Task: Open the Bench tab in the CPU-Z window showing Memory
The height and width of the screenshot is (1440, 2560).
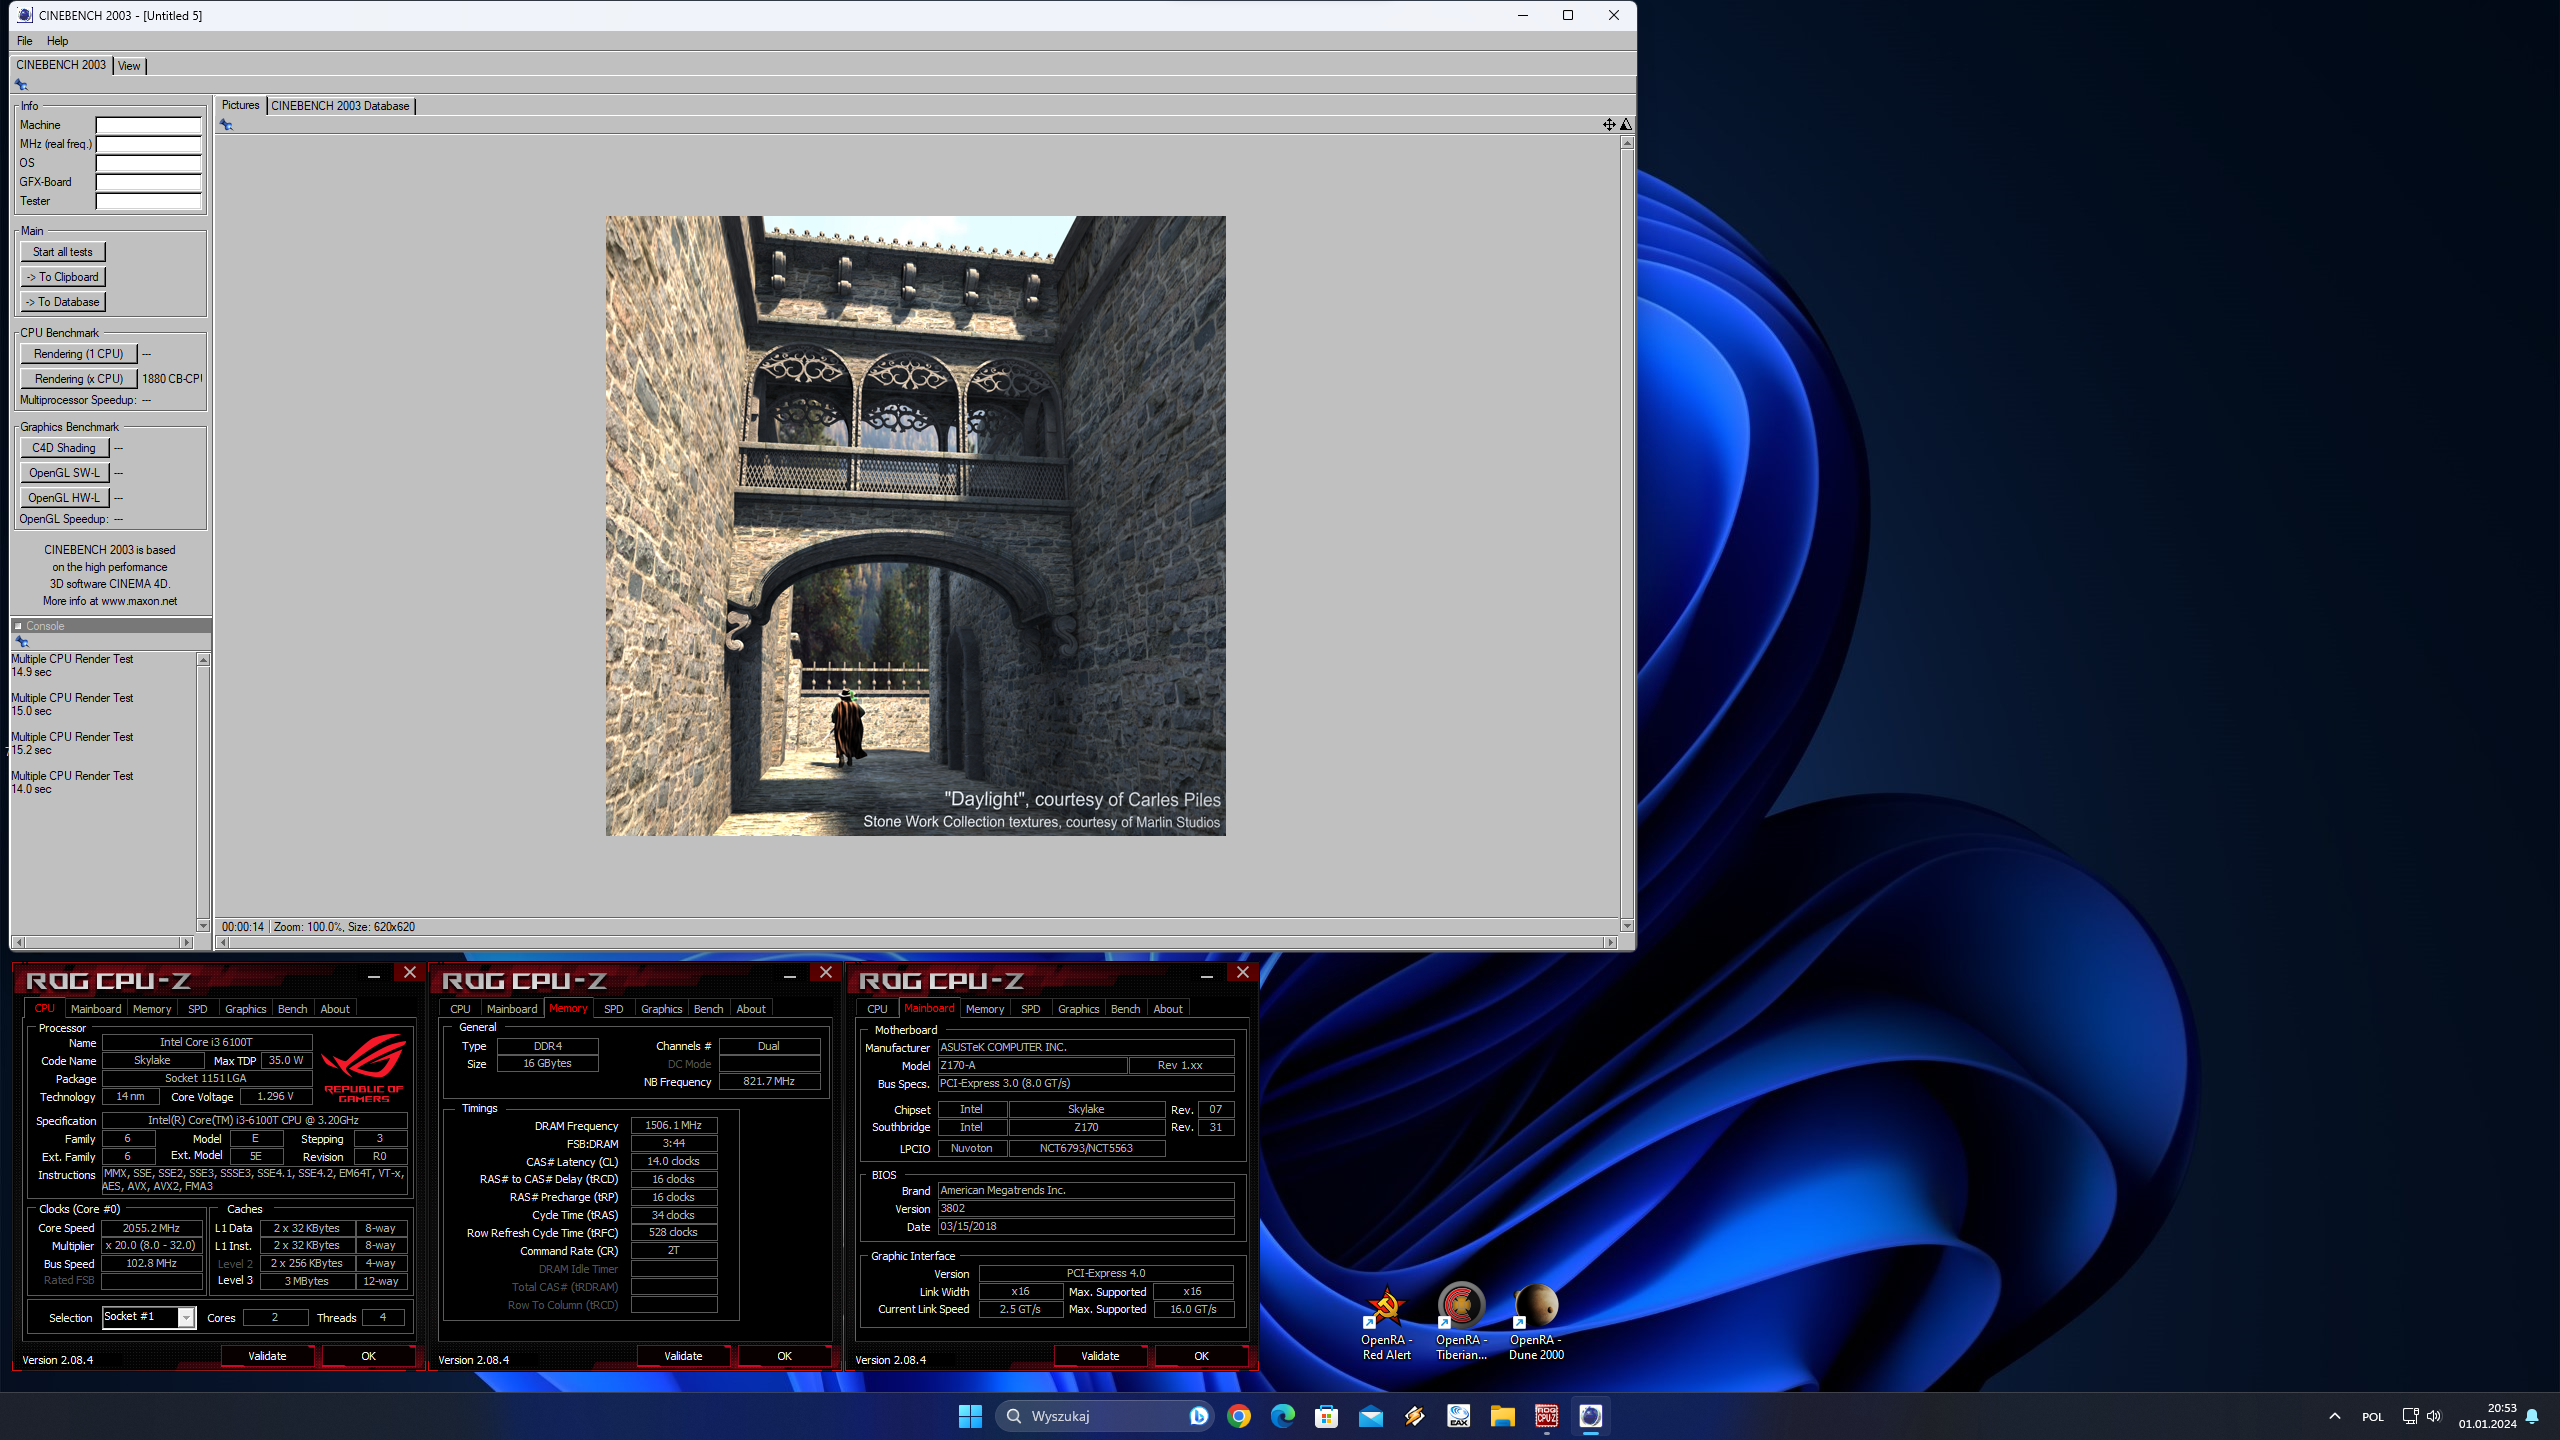Action: point(708,1009)
